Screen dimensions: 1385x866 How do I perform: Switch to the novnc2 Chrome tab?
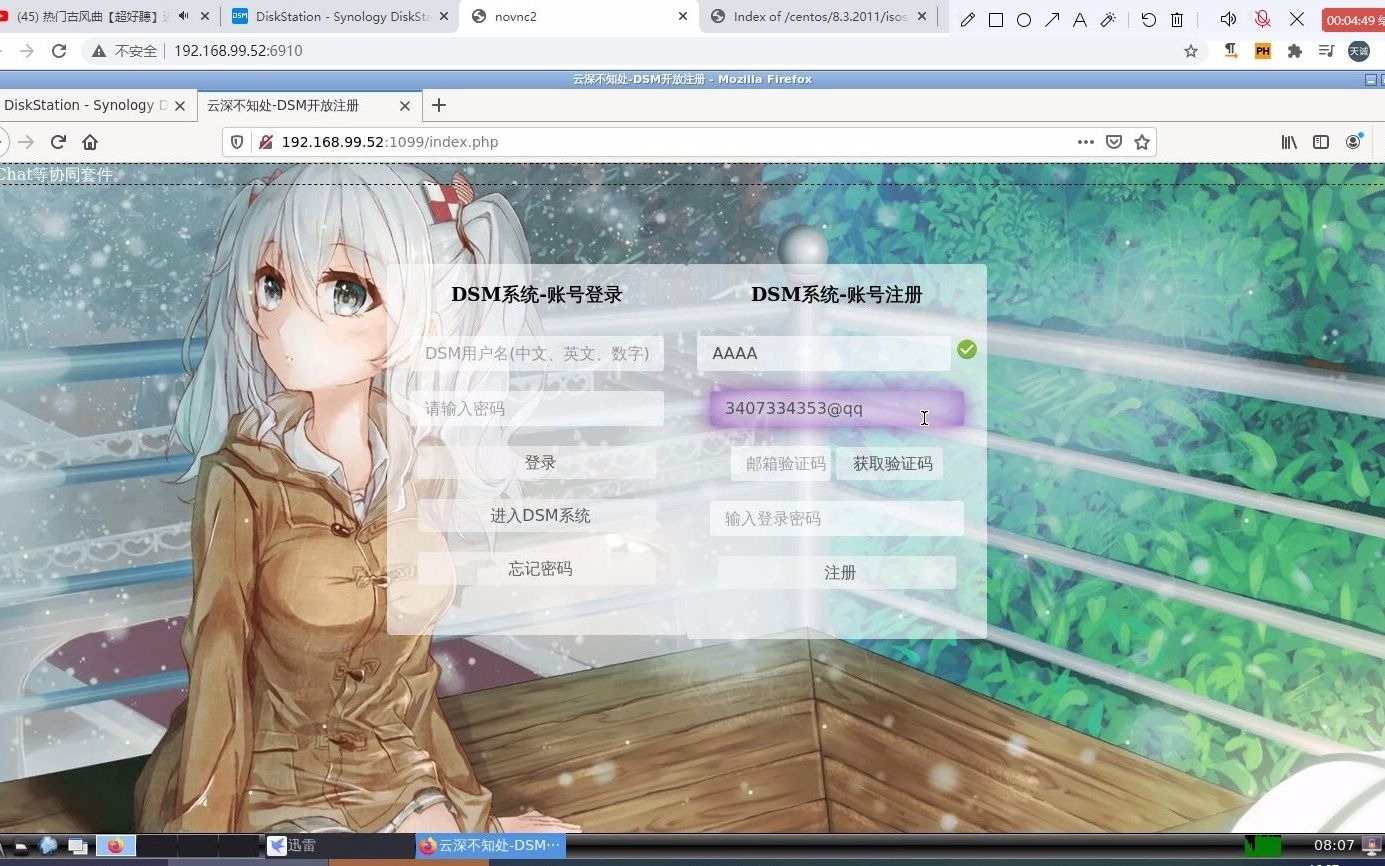(578, 17)
